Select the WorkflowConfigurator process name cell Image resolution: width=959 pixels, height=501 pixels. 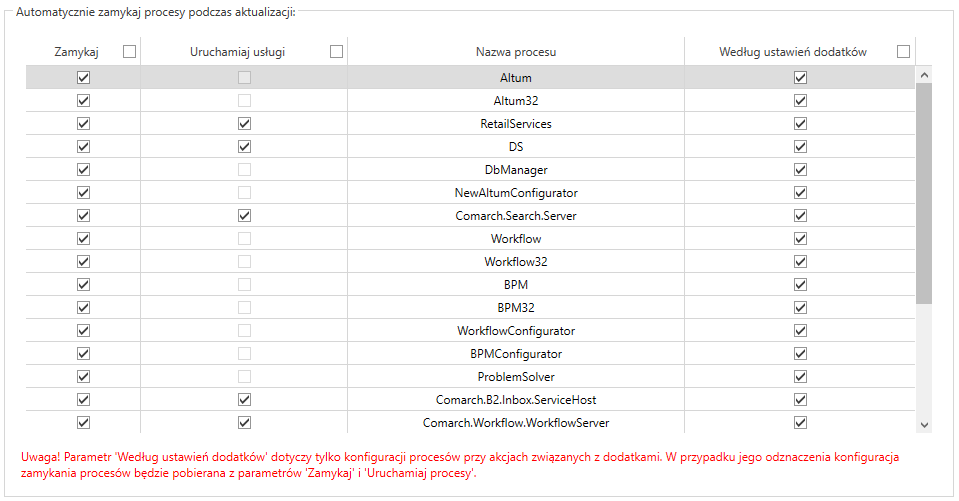click(x=516, y=331)
